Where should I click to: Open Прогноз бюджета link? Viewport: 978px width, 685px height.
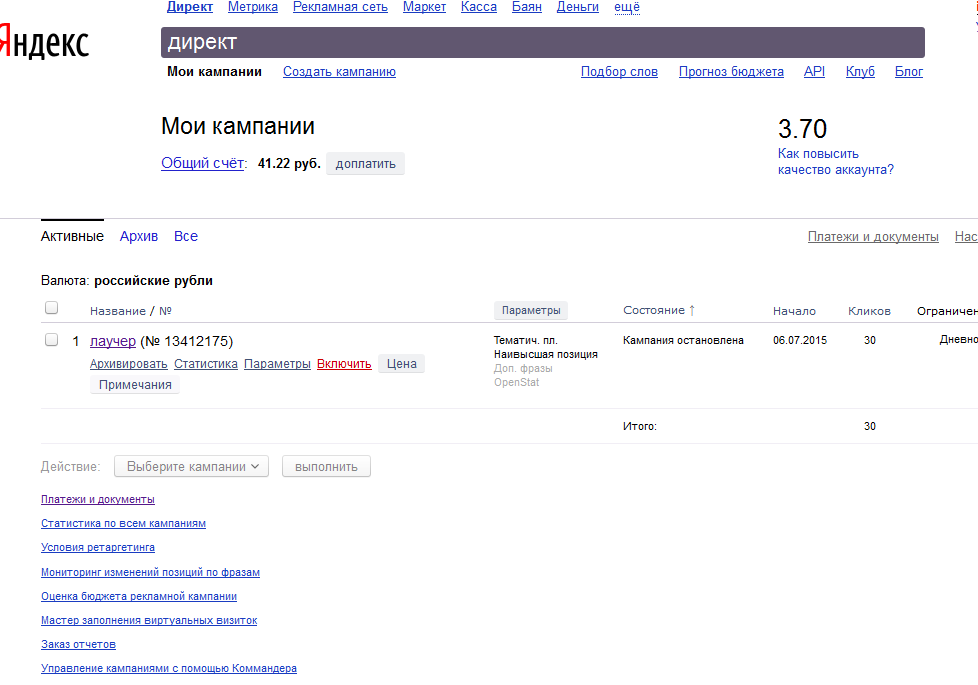point(731,72)
